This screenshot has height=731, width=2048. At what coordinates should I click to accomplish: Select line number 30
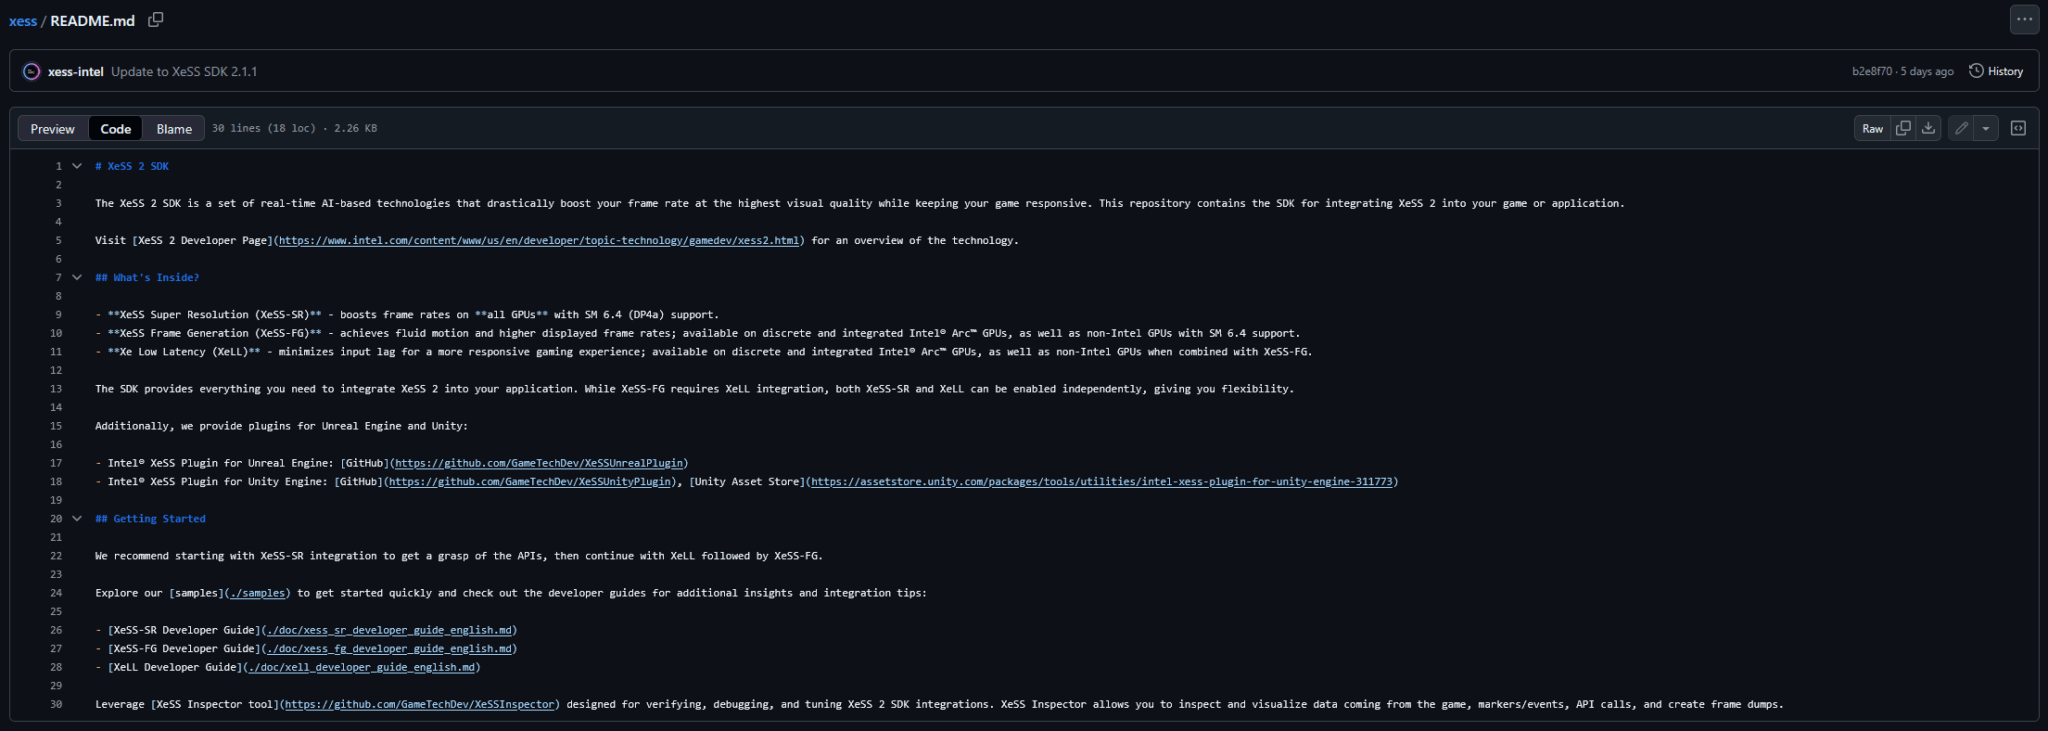pos(55,704)
